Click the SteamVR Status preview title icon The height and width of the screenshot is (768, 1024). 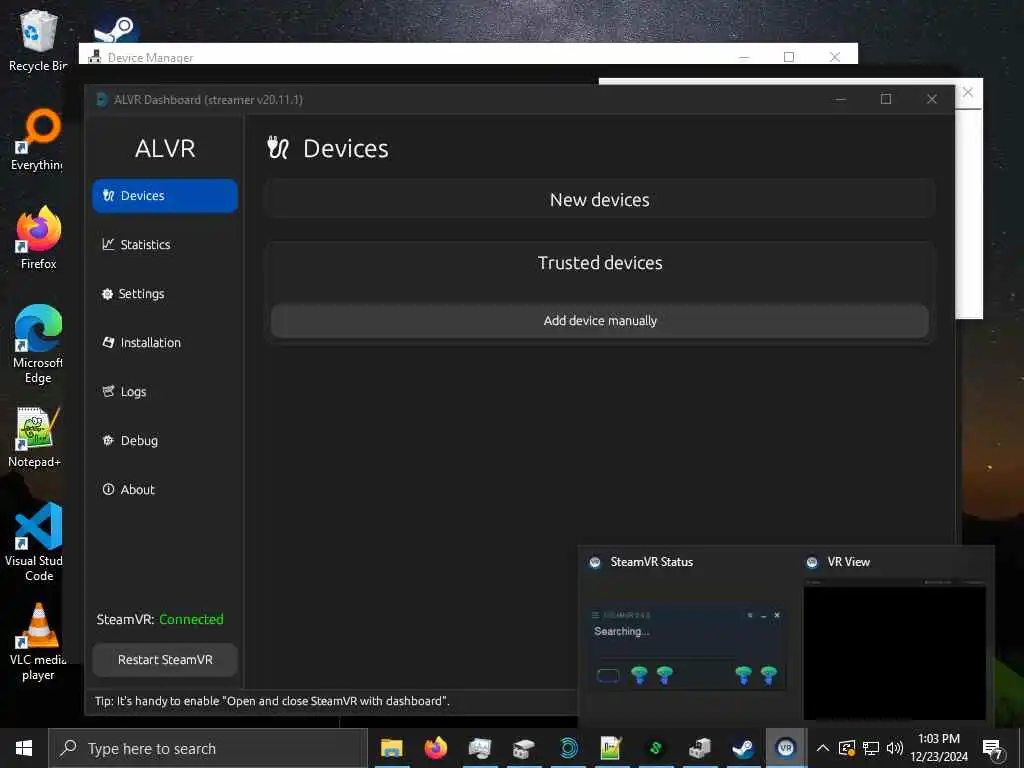pyautogui.click(x=595, y=562)
